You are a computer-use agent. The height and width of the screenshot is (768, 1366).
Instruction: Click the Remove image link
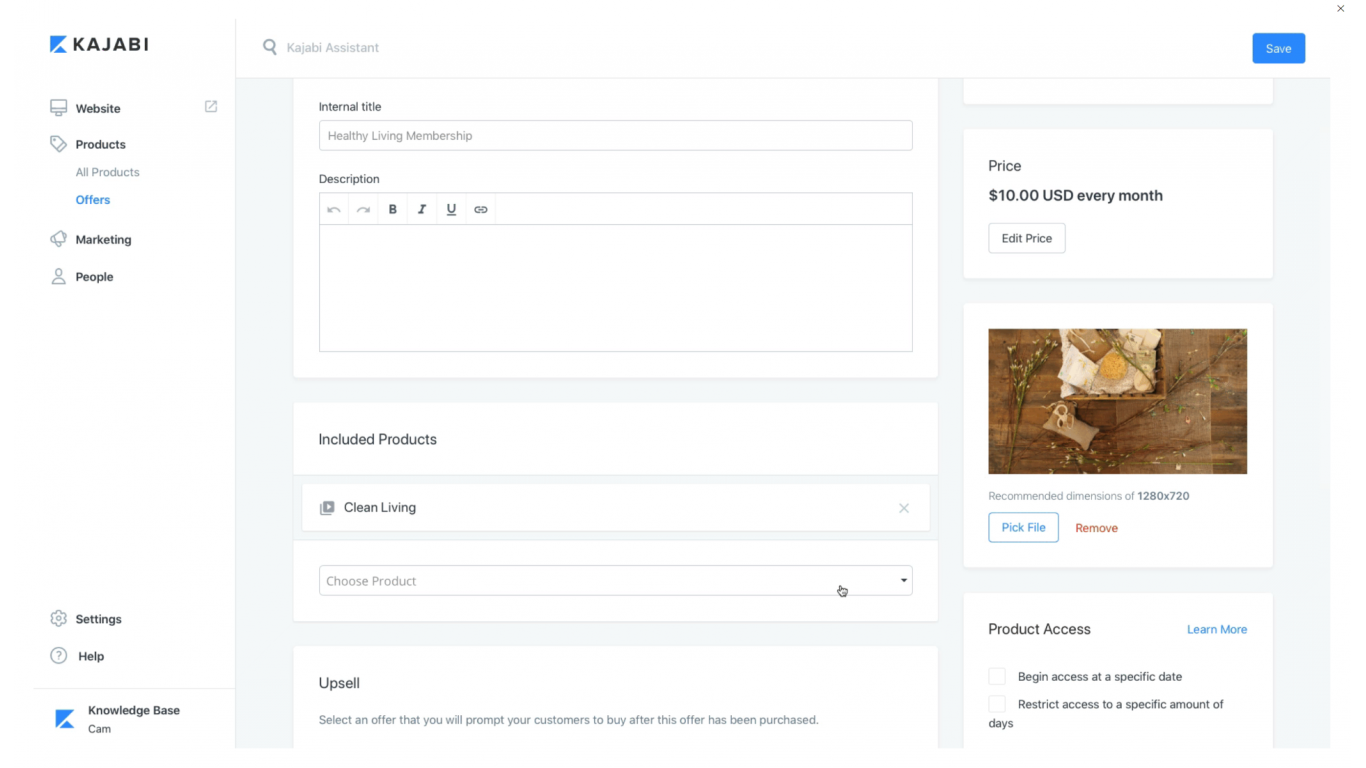click(x=1096, y=528)
